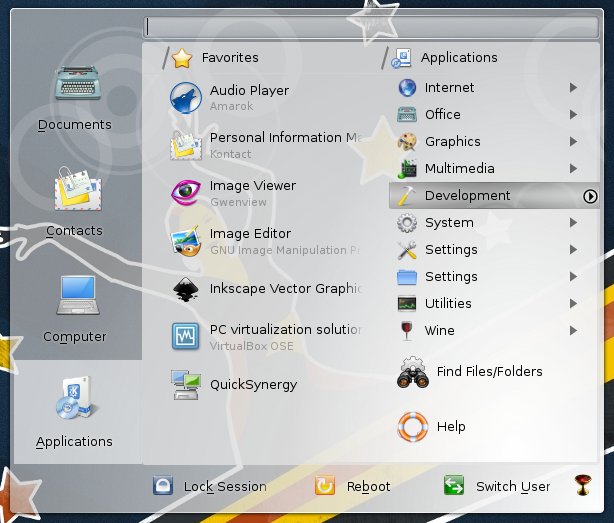Click the Wine glass icon

(407, 331)
